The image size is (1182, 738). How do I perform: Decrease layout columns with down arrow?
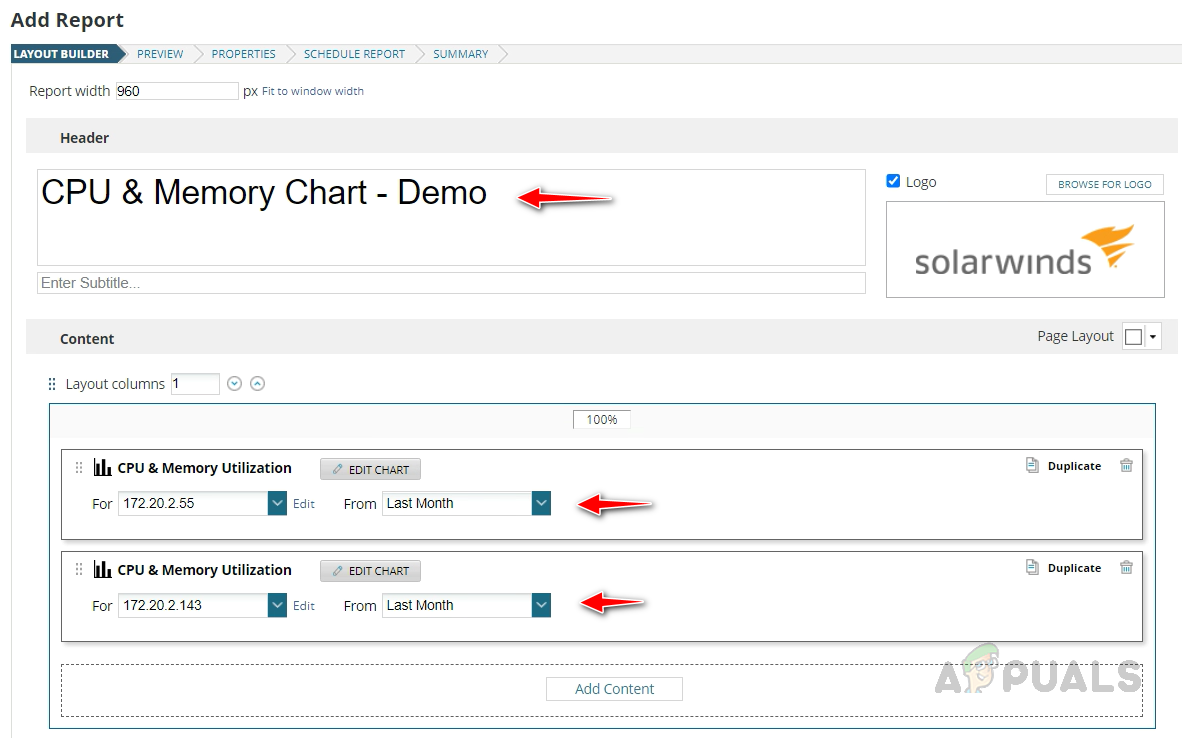pyautogui.click(x=235, y=383)
